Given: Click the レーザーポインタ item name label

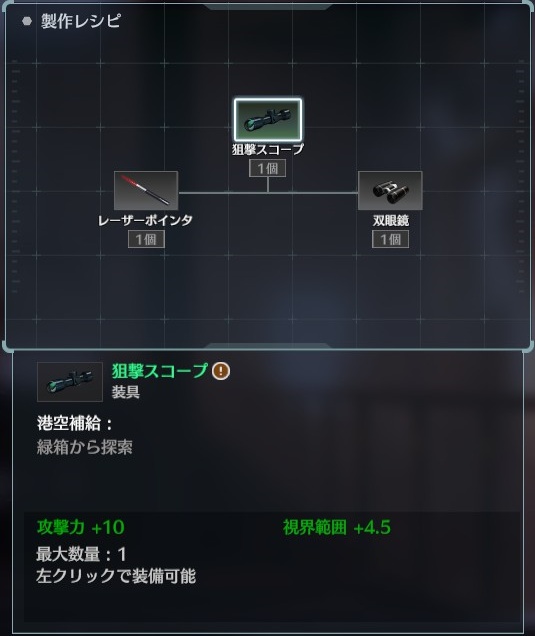Looking at the screenshot, I should coord(146,220).
